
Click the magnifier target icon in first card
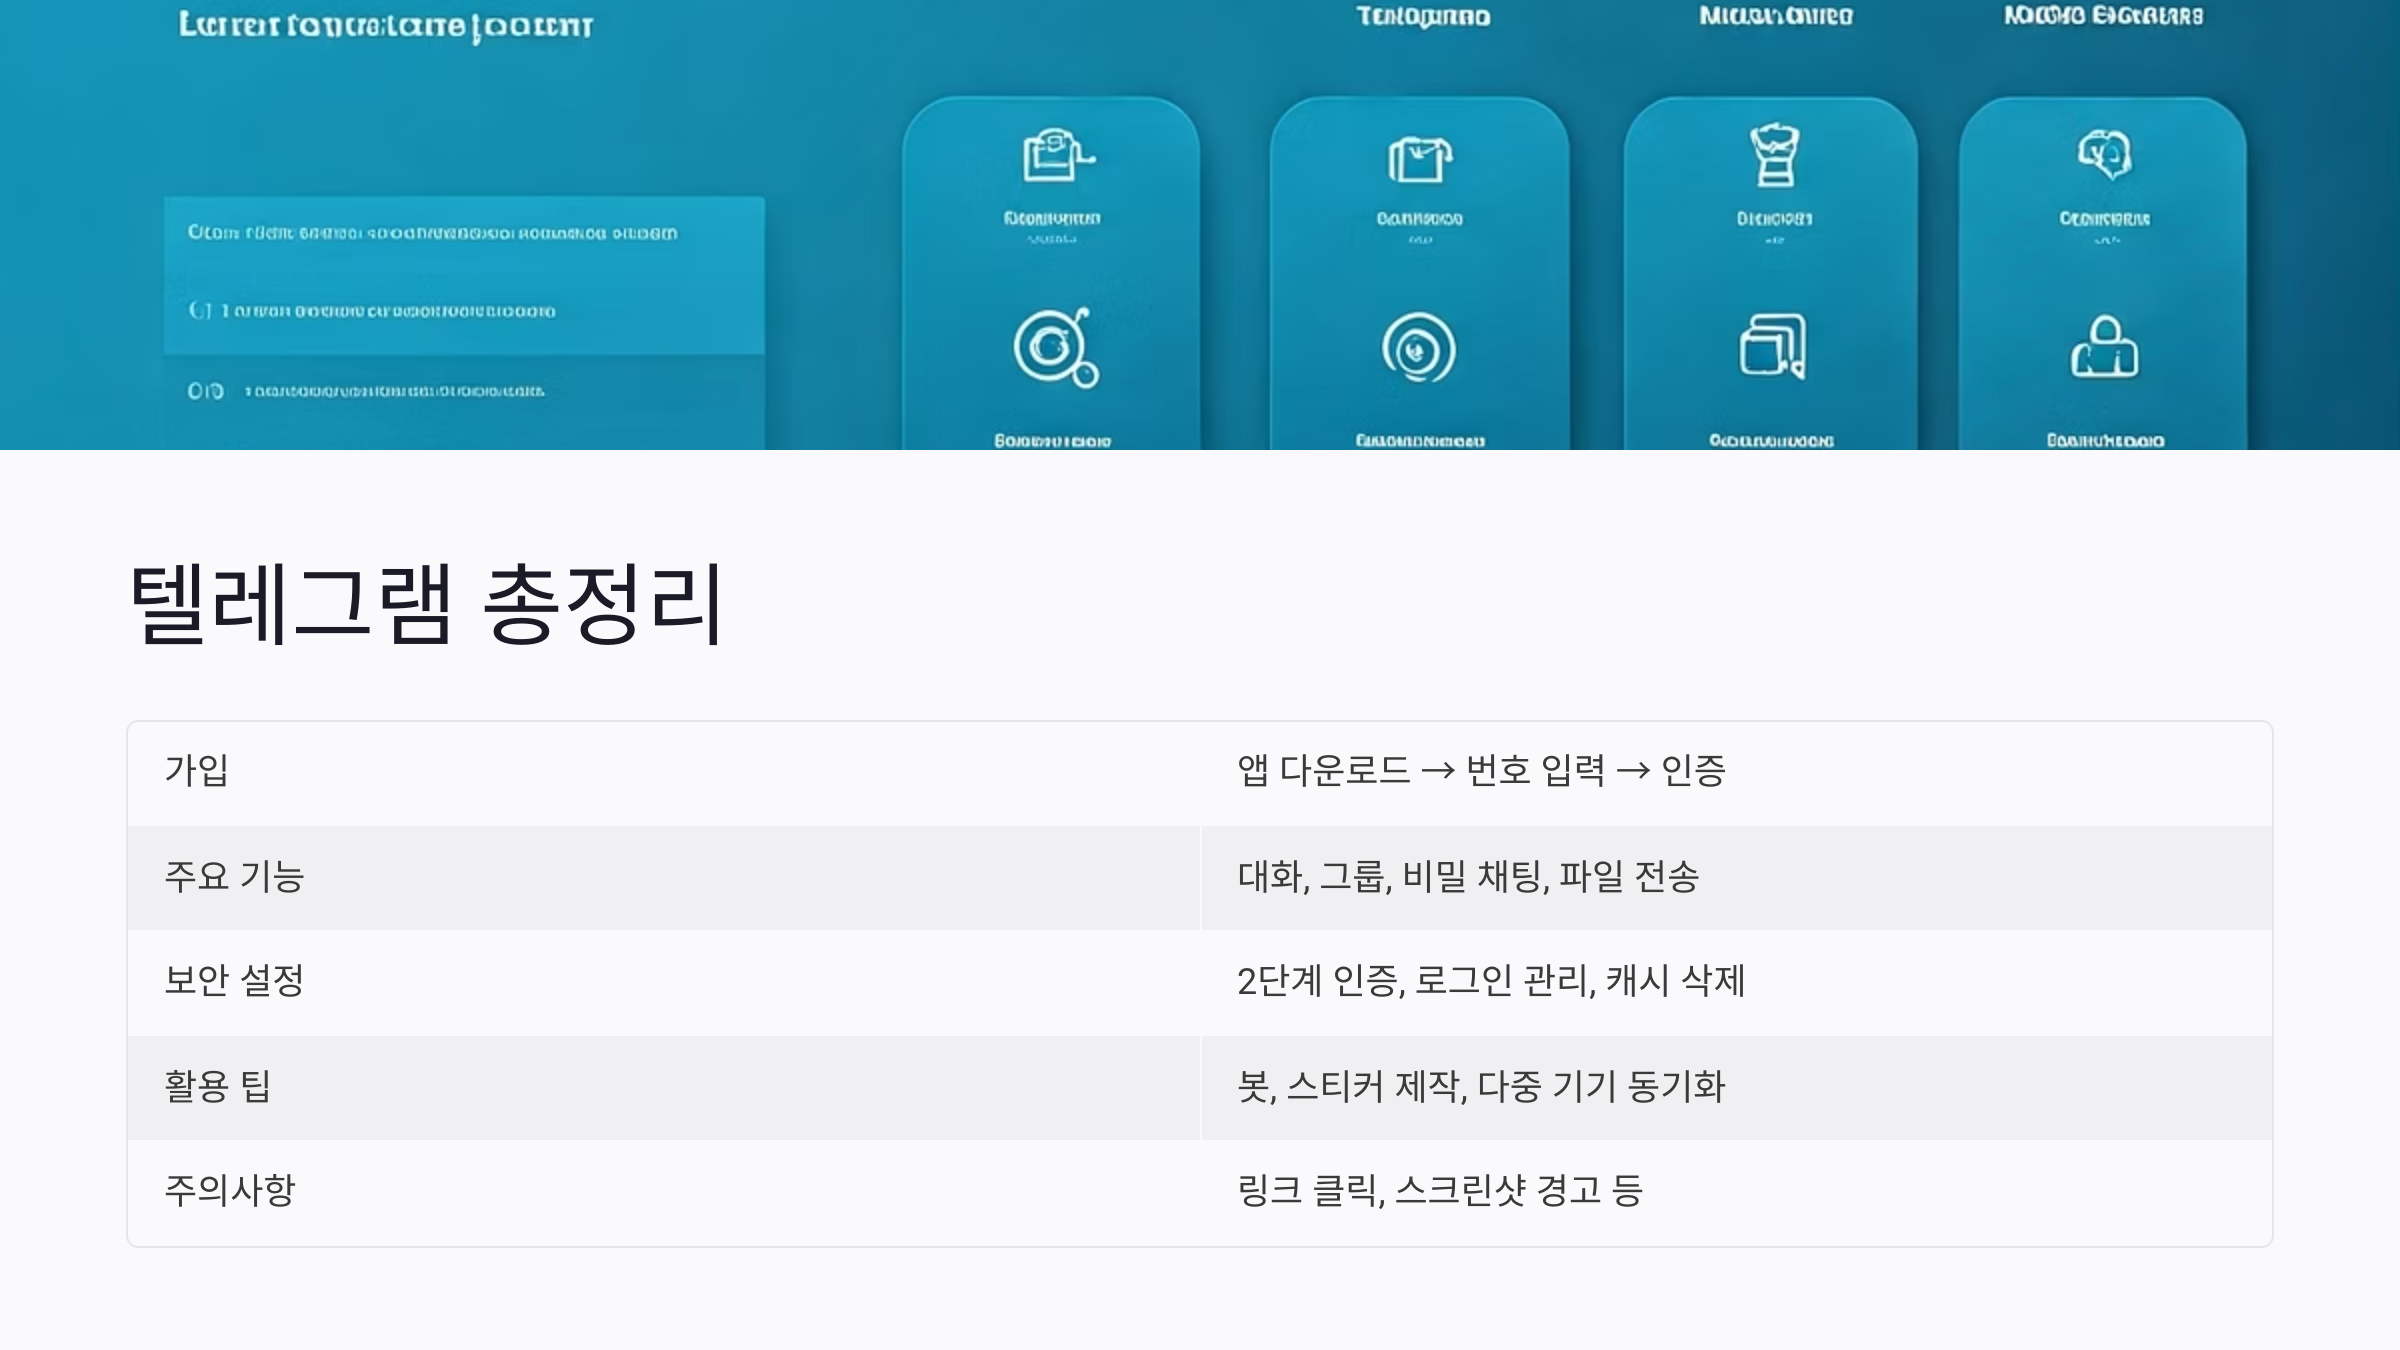(x=1055, y=347)
